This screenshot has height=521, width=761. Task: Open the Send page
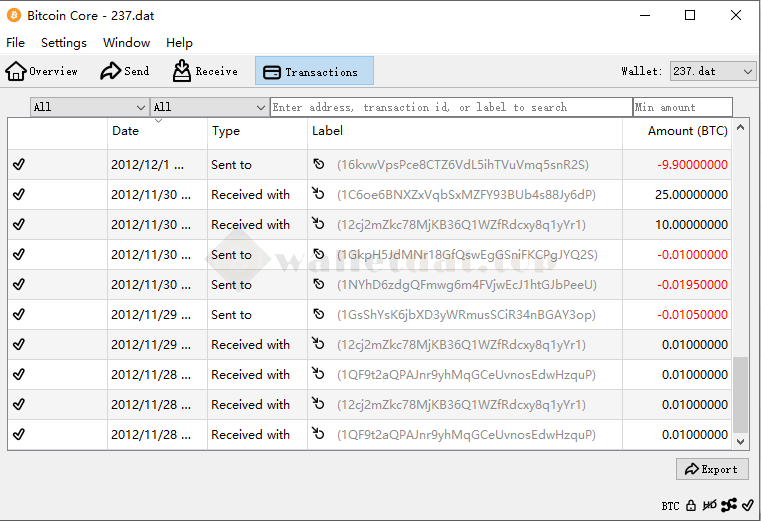tap(124, 71)
